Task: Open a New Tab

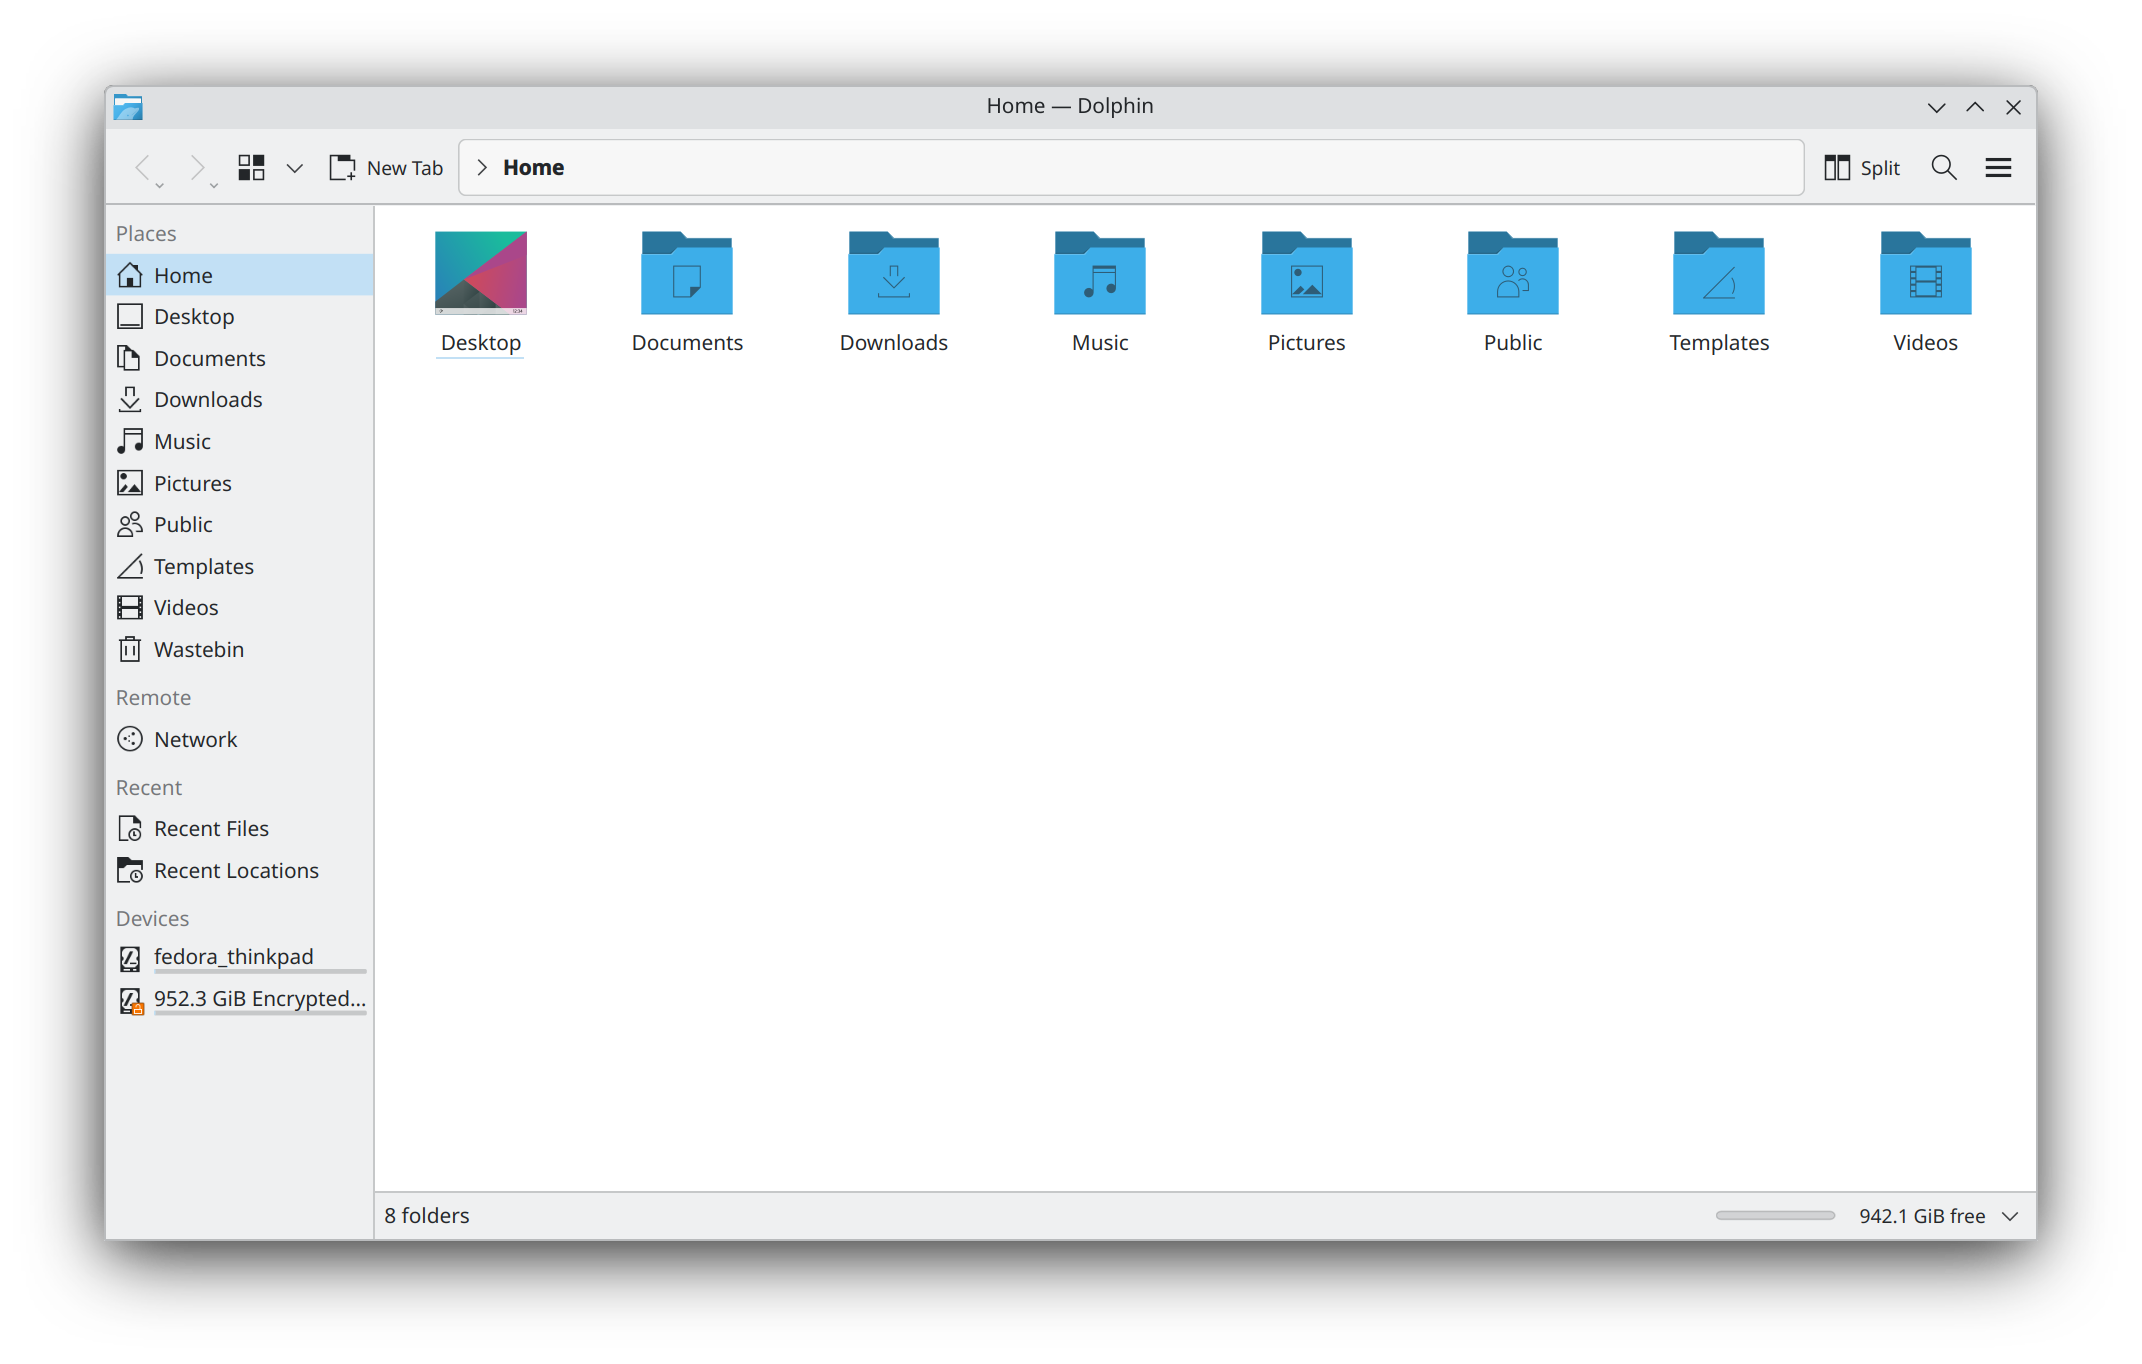Action: (x=386, y=167)
